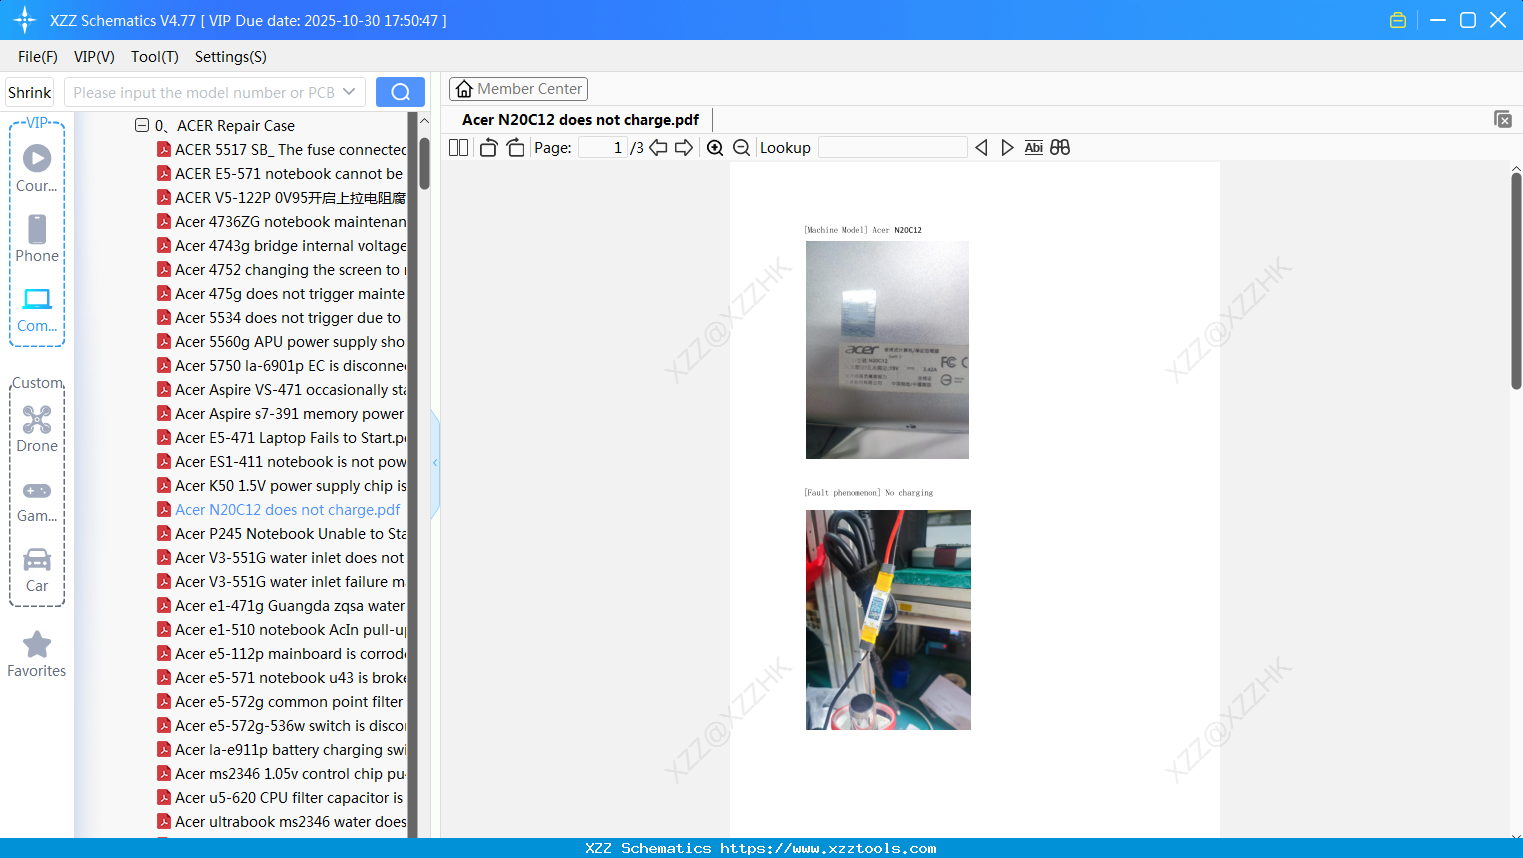
Task: Toggle the Abi whole-word match option
Action: point(1034,147)
